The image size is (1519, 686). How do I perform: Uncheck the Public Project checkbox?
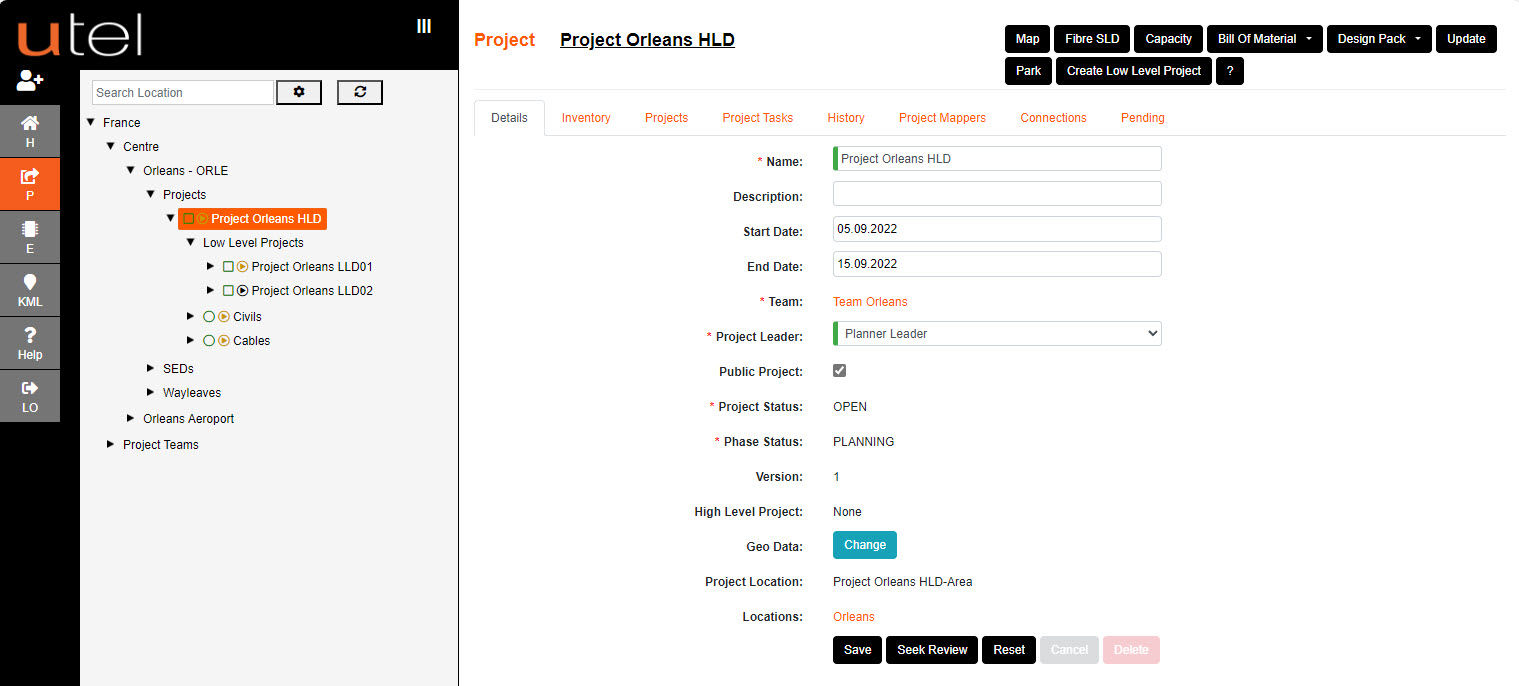pyautogui.click(x=839, y=370)
